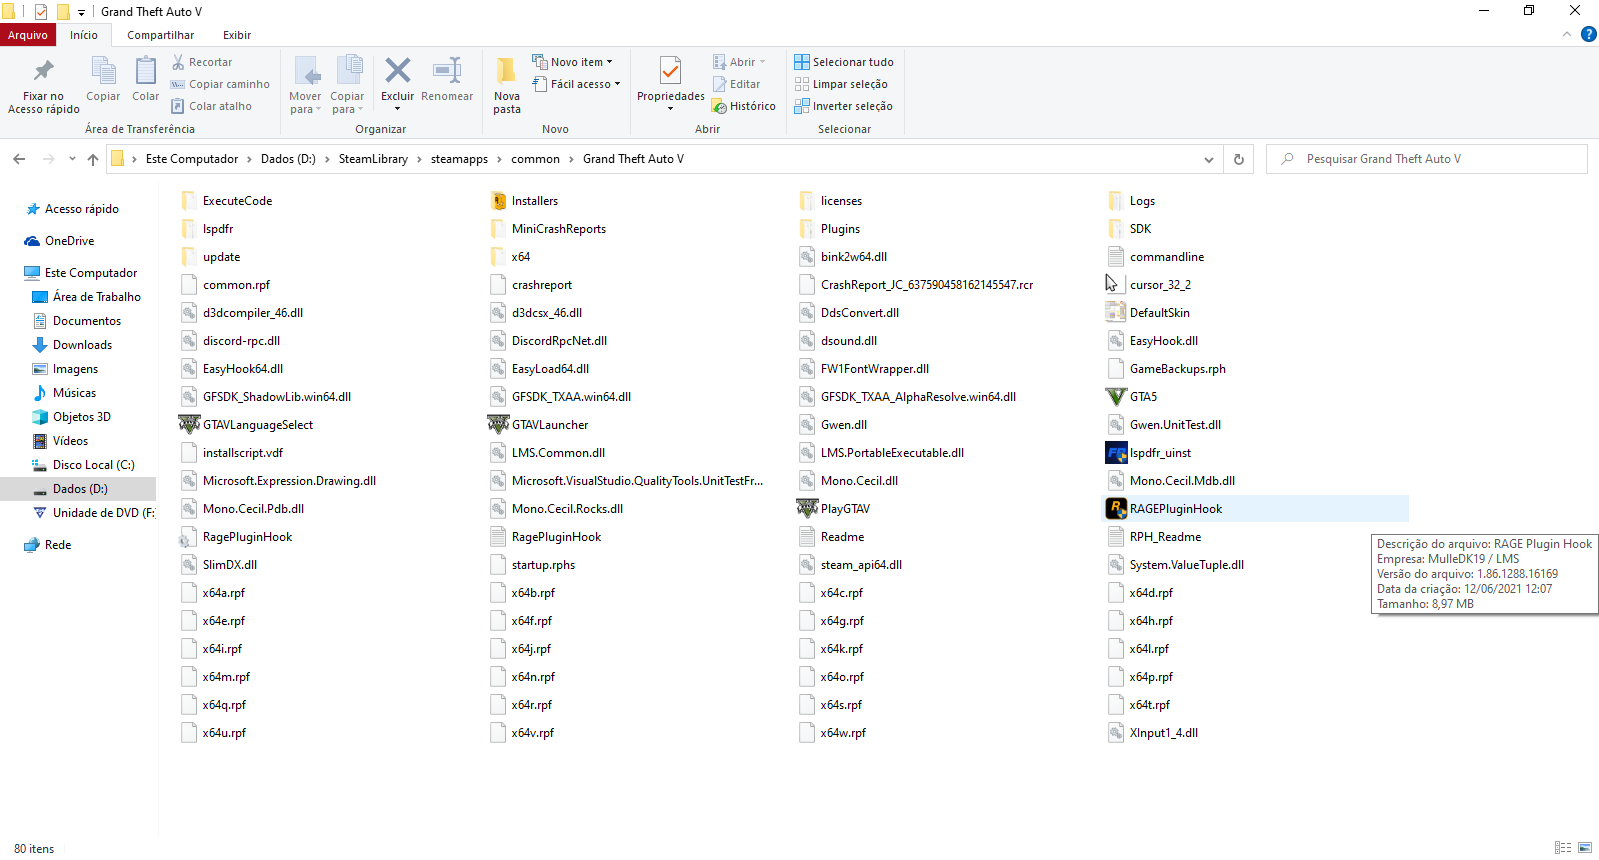
Task: Jump to Dados (D:) in the breadcrumb
Action: click(x=288, y=159)
